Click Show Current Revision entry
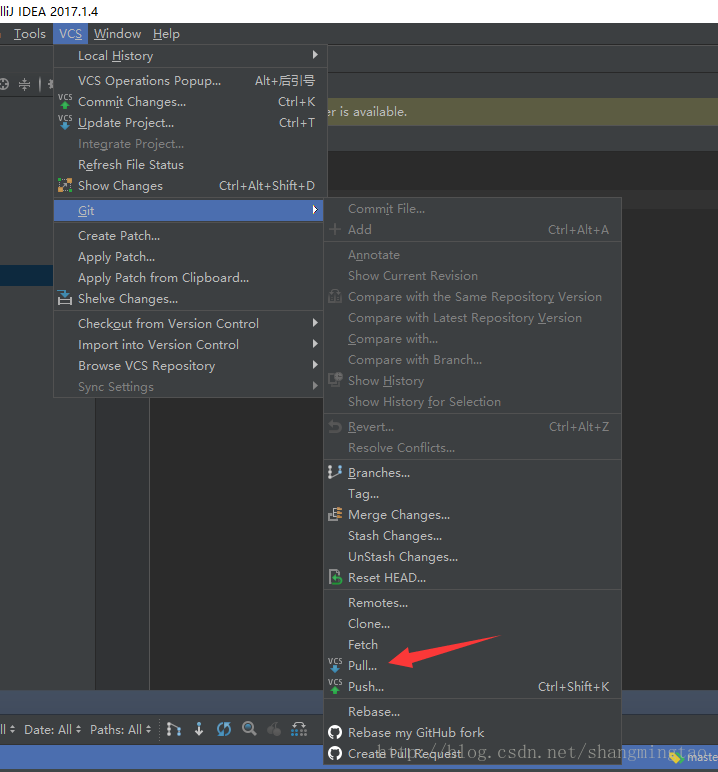This screenshot has width=718, height=772. click(472, 275)
